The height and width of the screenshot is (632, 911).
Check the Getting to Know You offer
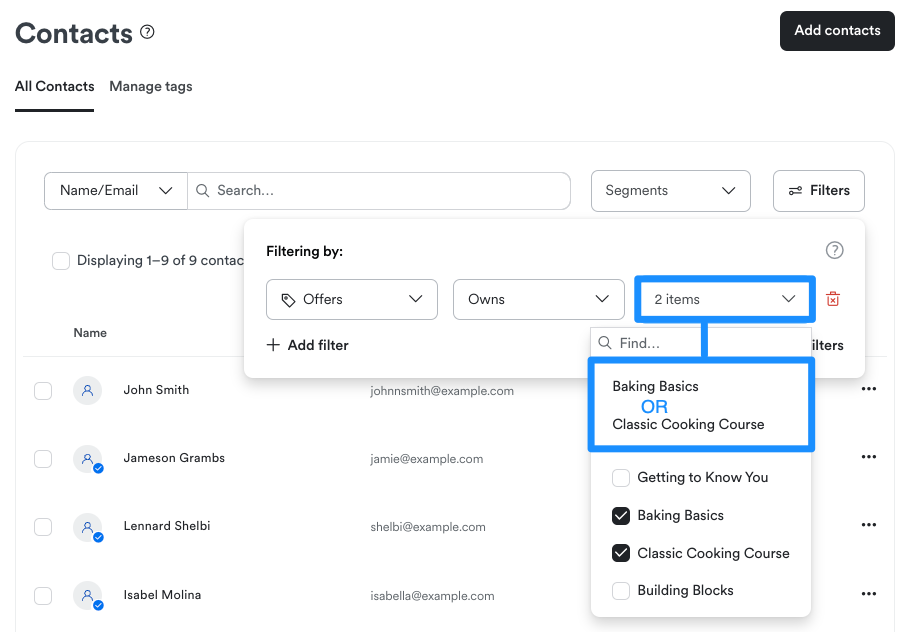click(621, 478)
